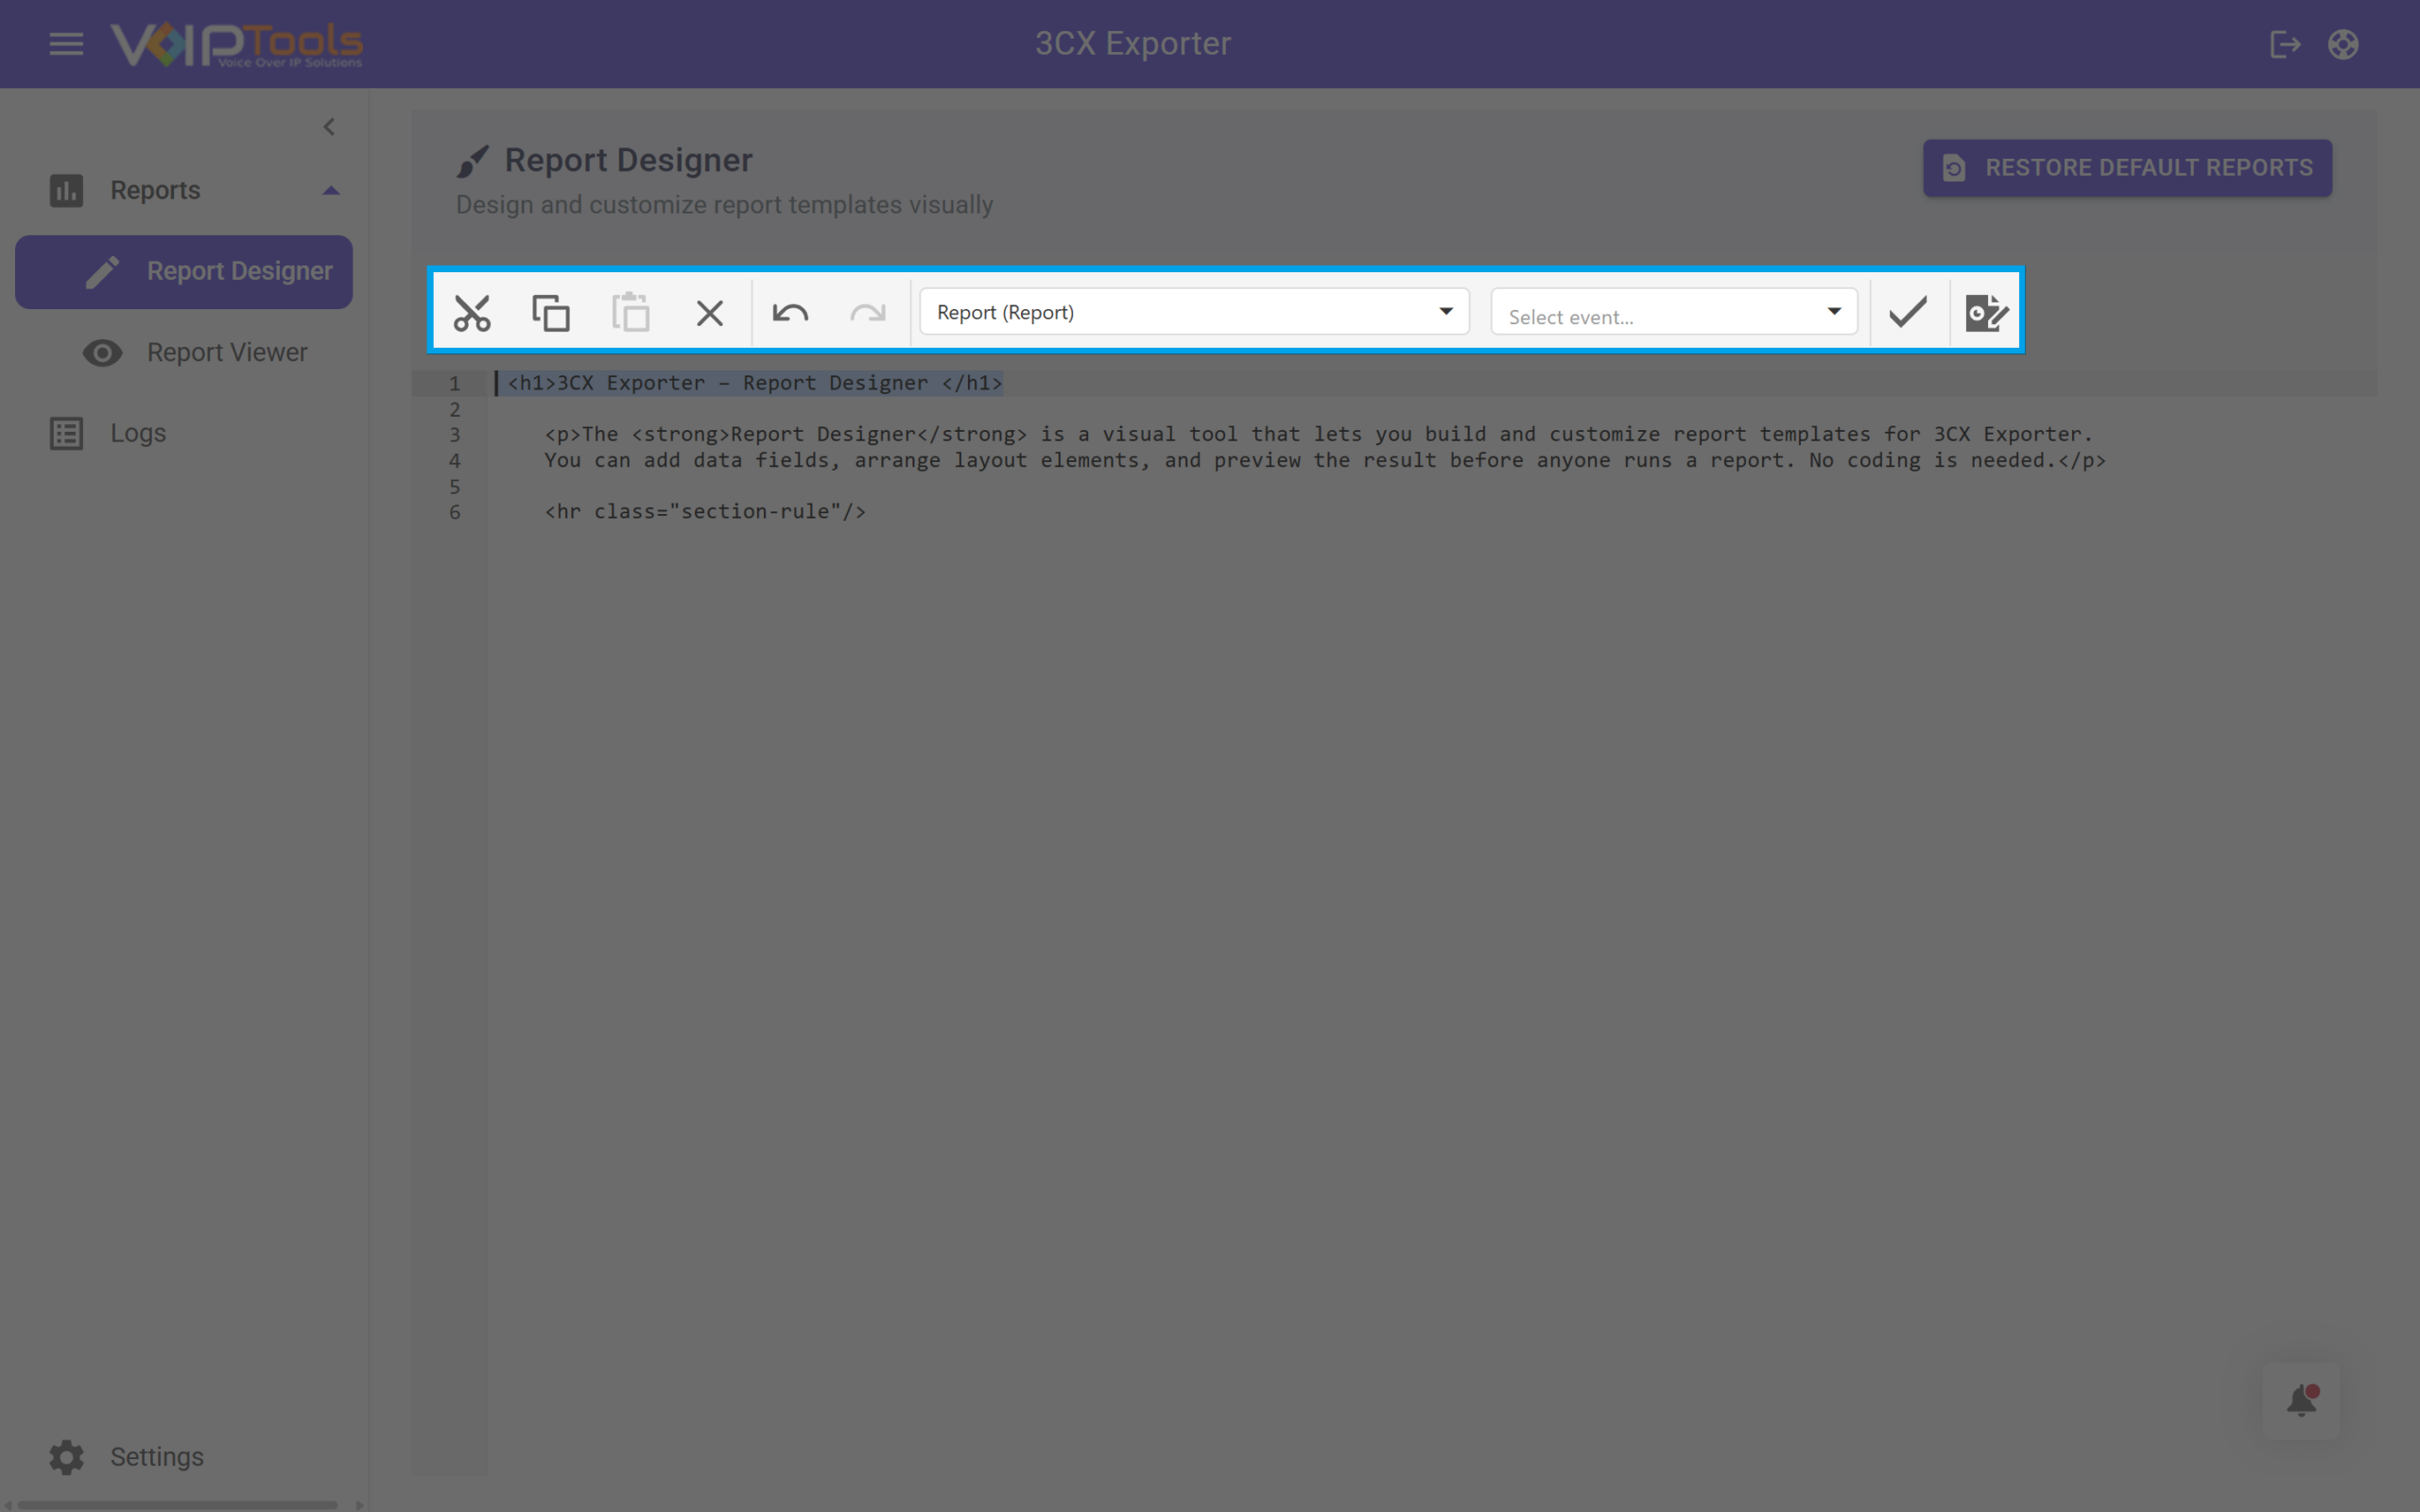Click the logout icon in header
2420x1512 pixels.
(2285, 44)
